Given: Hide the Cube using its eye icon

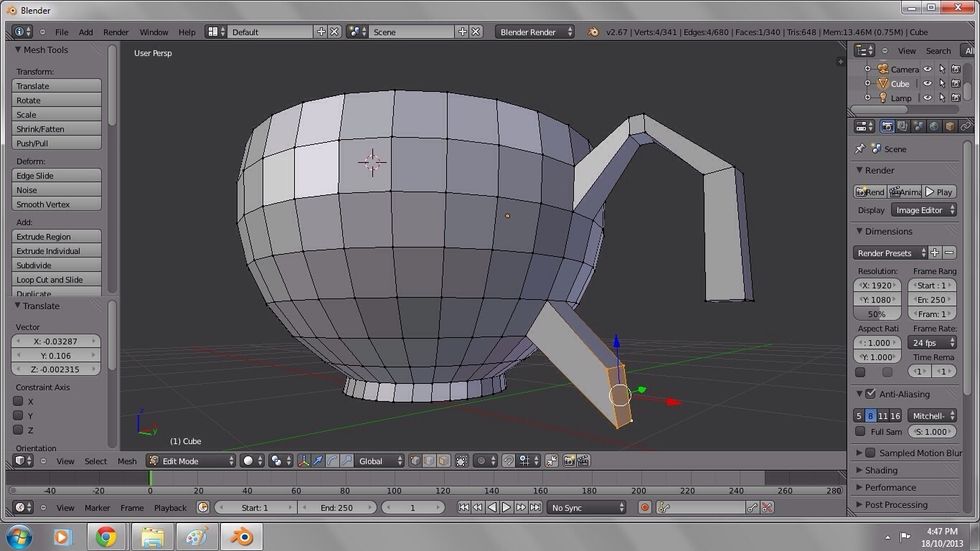Looking at the screenshot, I should 927,84.
